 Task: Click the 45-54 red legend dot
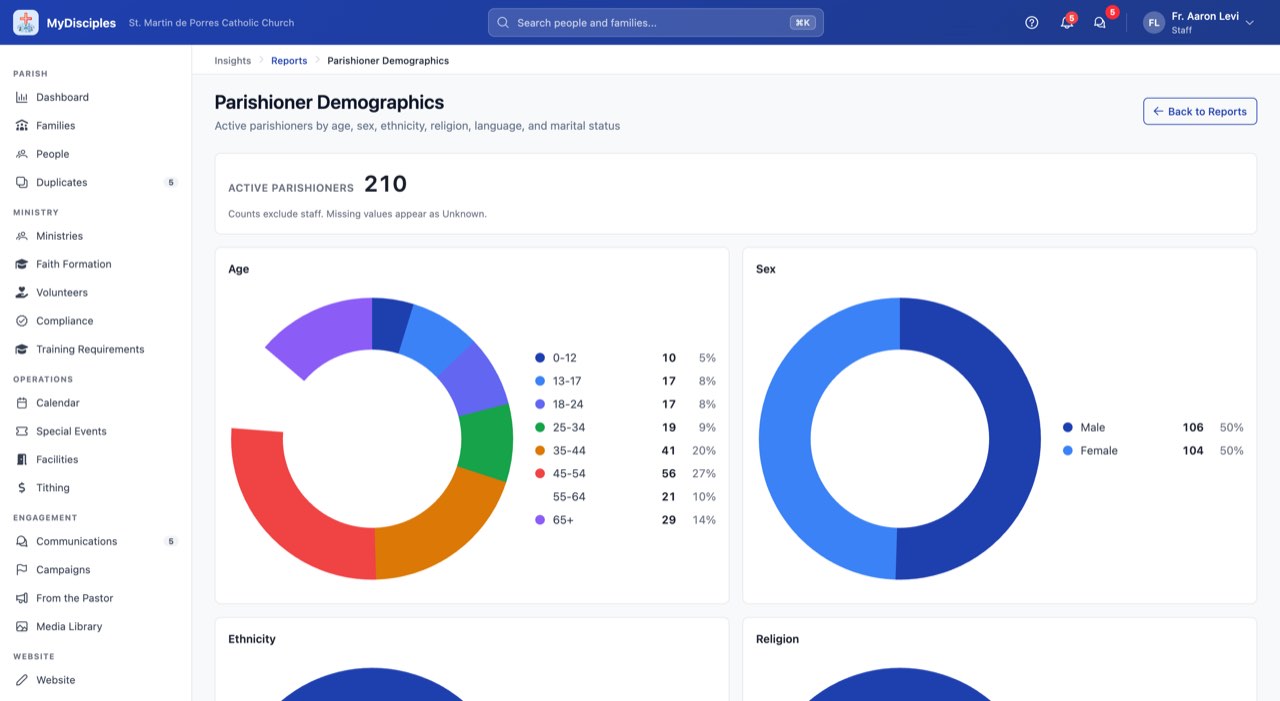coord(540,473)
